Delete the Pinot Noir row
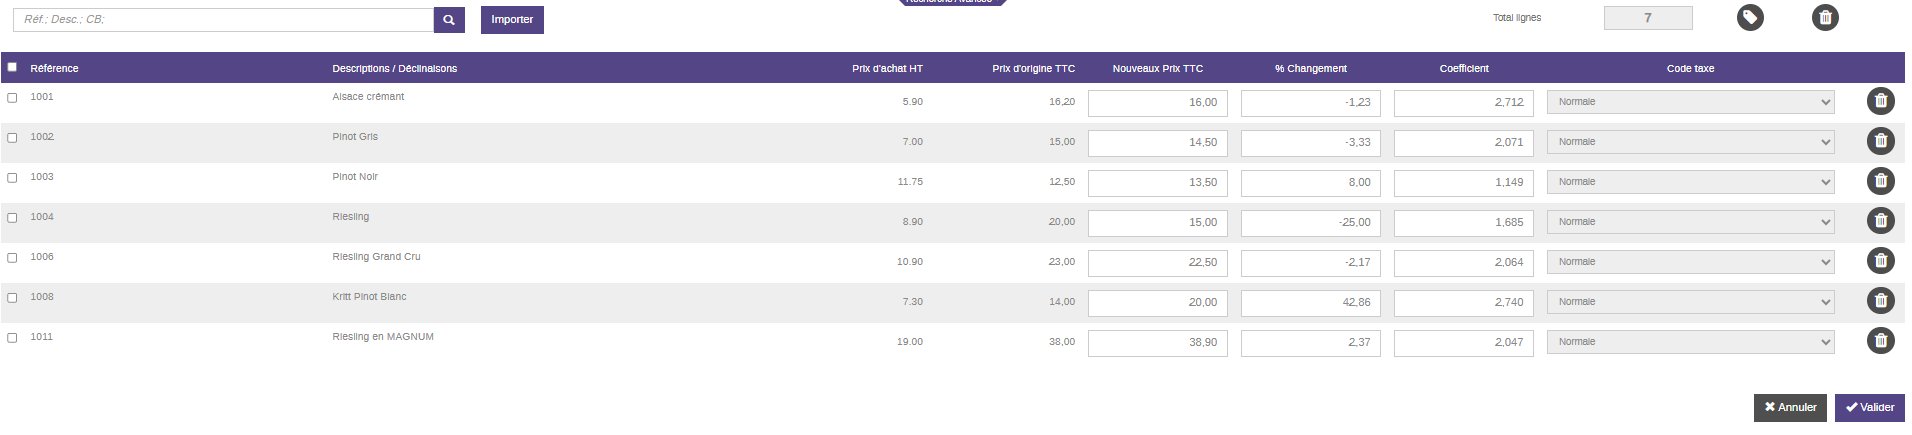 (1880, 181)
